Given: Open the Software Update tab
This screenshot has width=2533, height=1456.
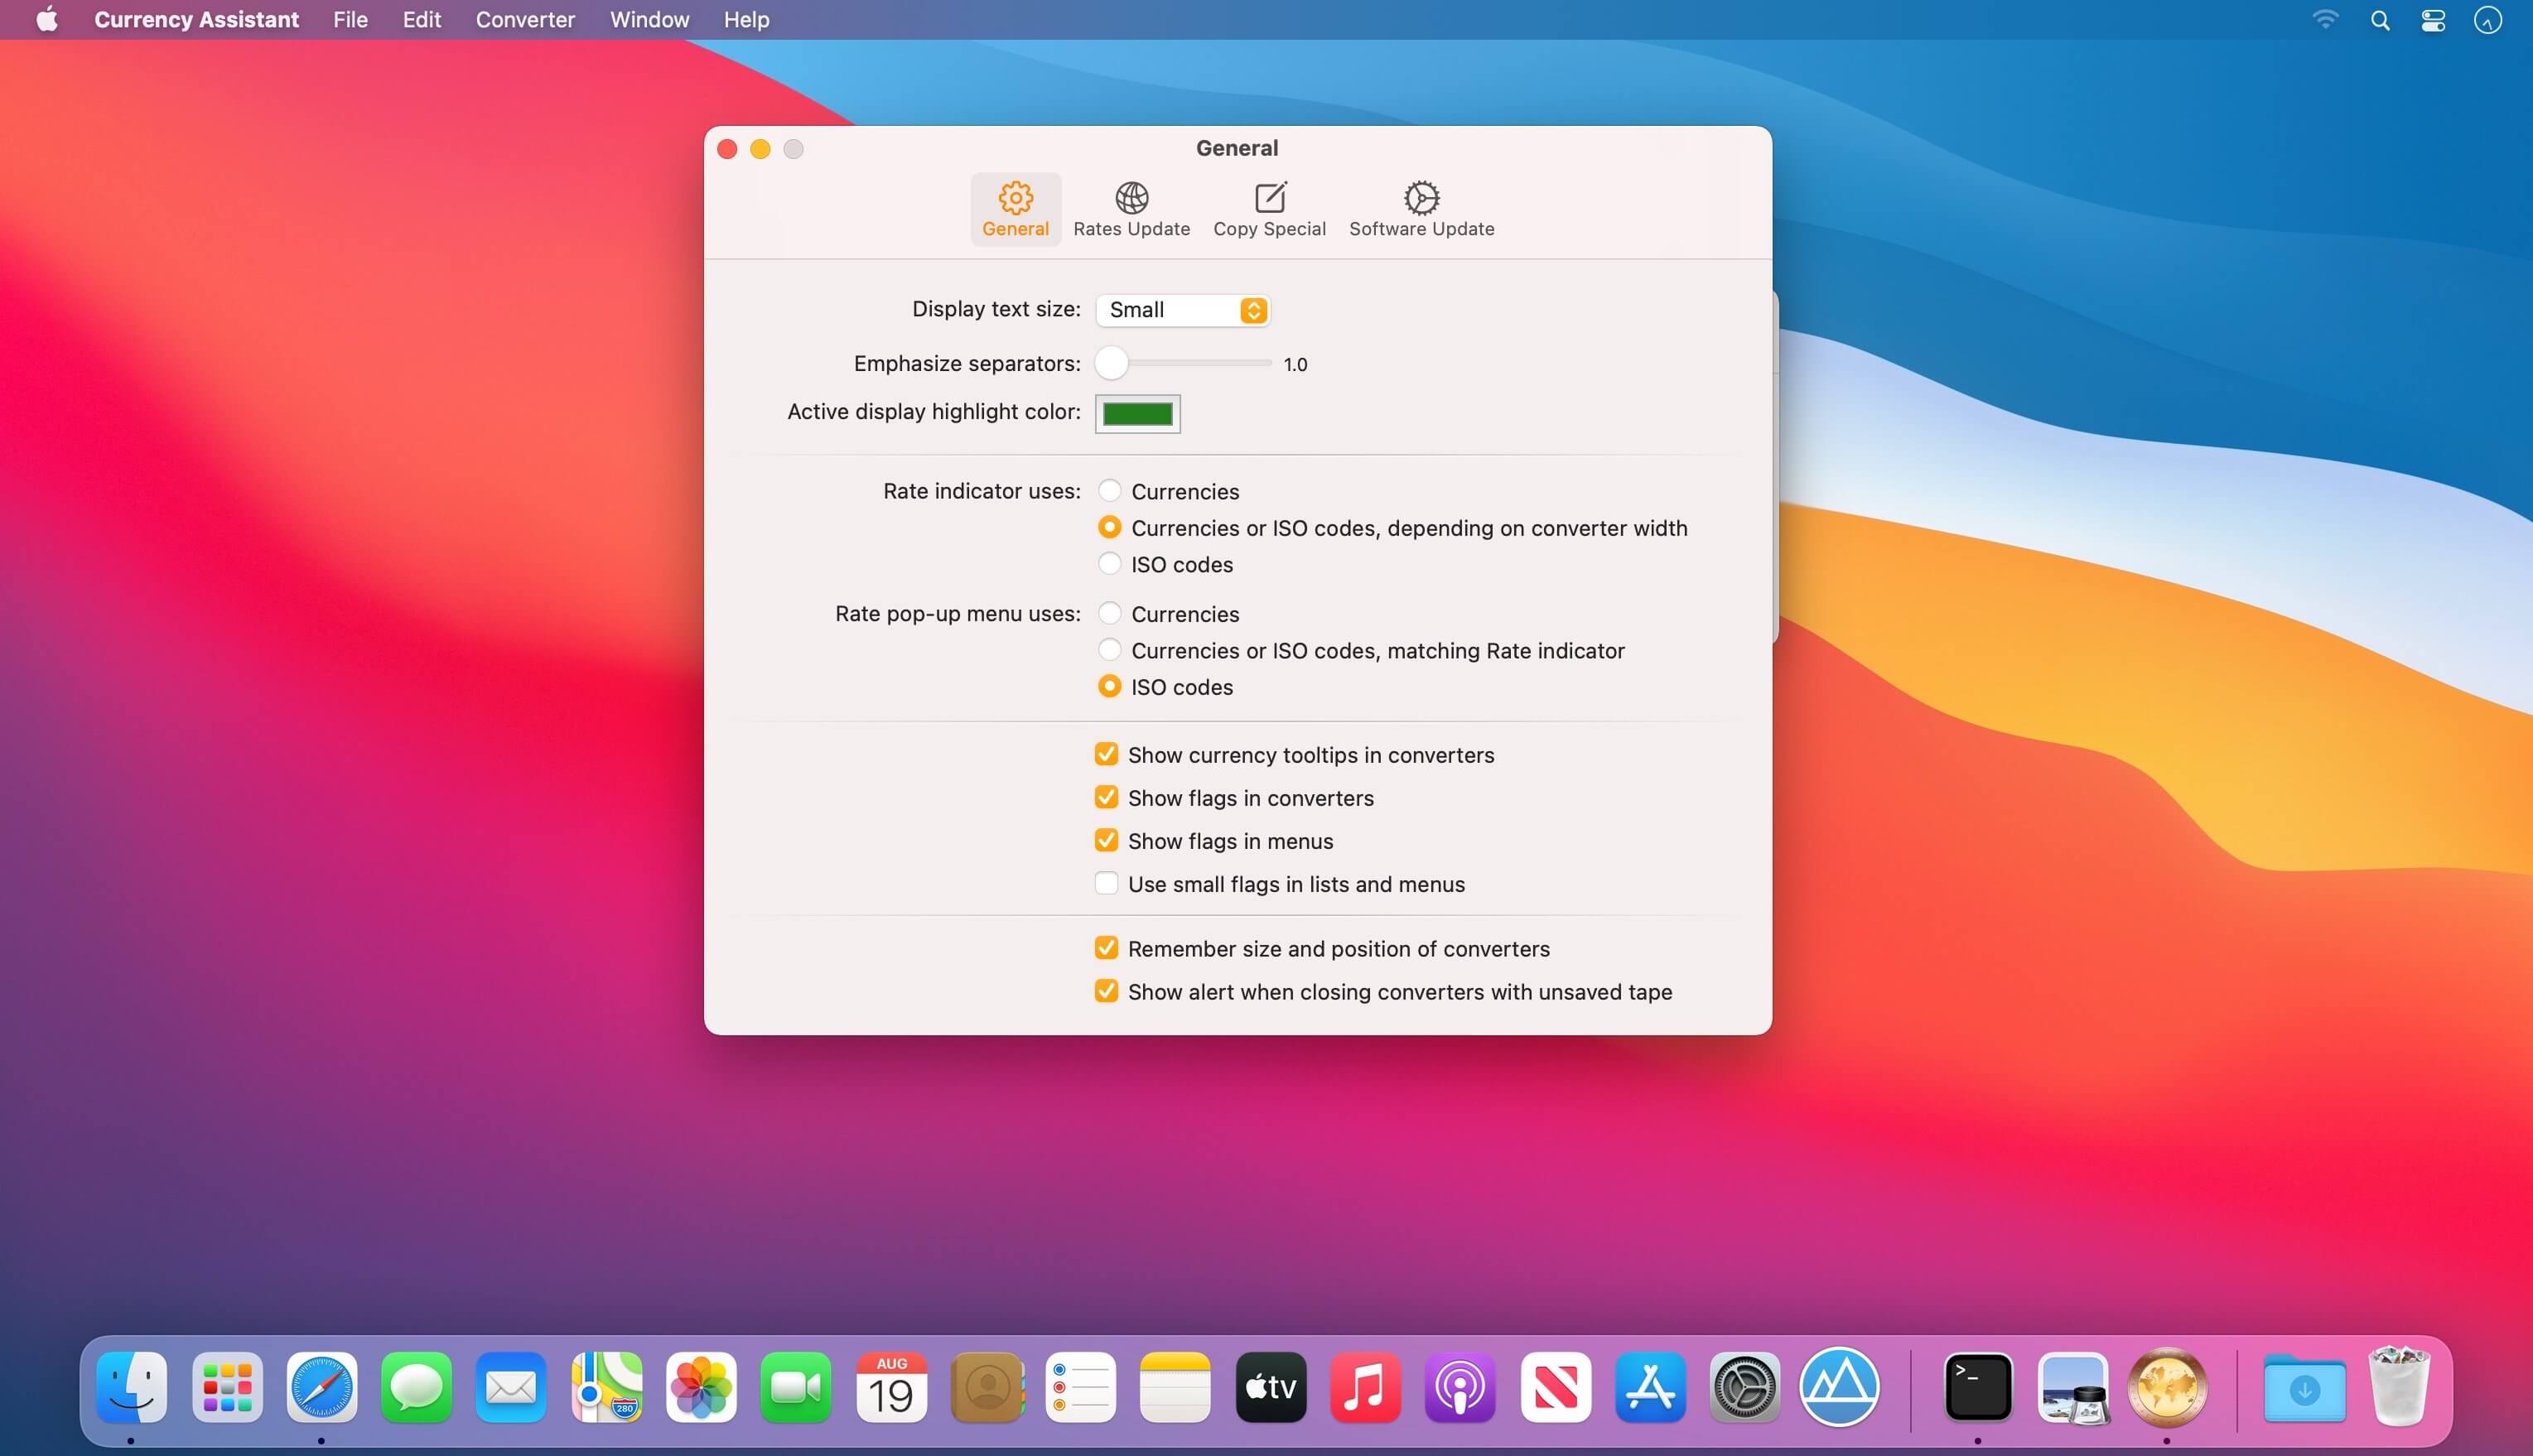Looking at the screenshot, I should (x=1421, y=209).
